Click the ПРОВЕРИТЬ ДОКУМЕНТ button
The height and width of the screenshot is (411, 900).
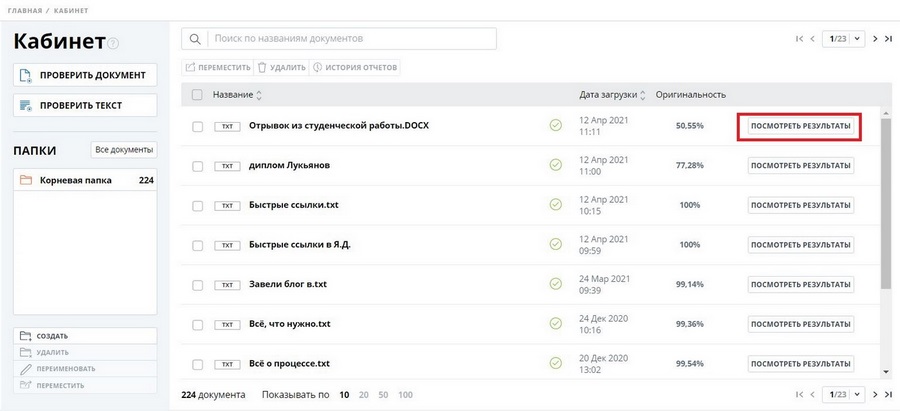point(85,75)
